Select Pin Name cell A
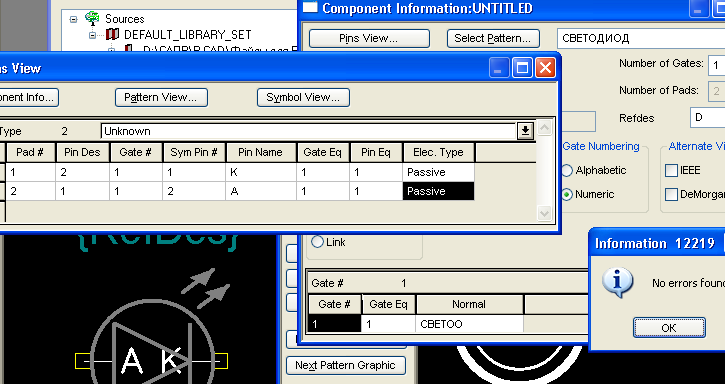The width and height of the screenshot is (725, 384). pyautogui.click(x=261, y=192)
